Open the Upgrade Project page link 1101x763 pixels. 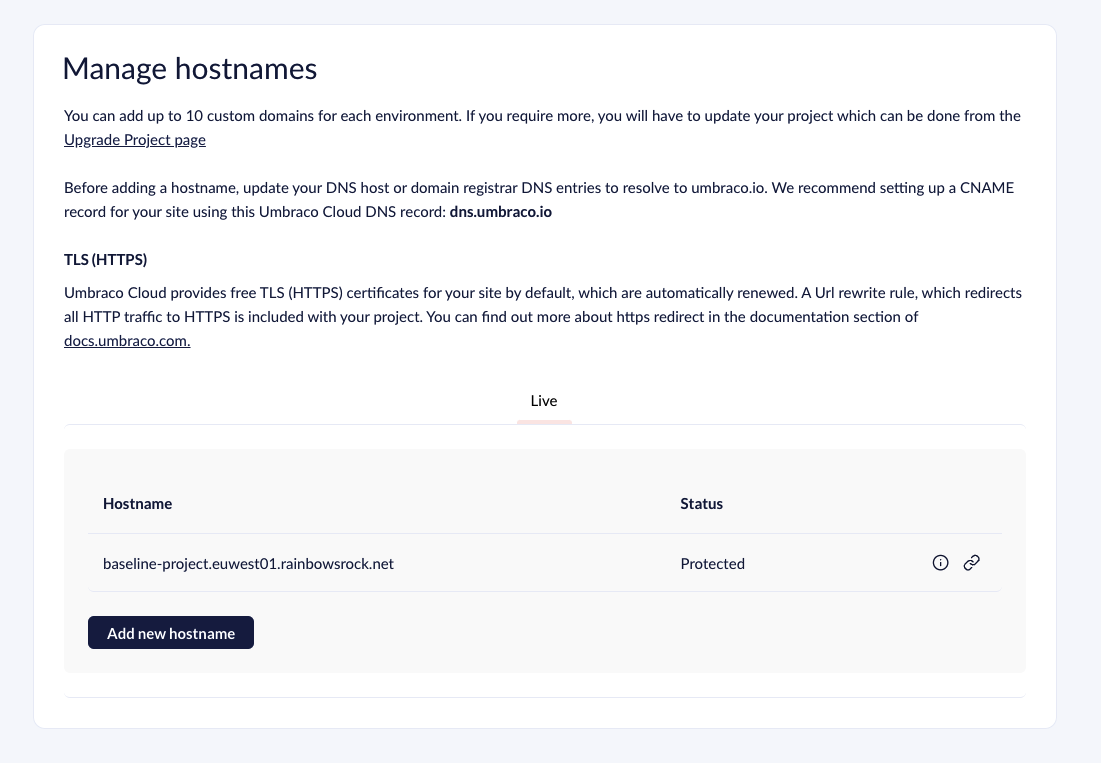134,139
